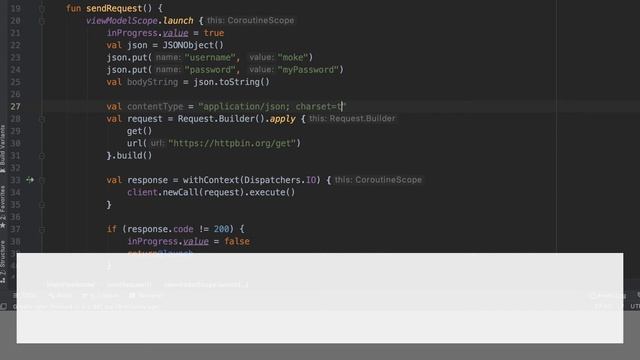Screen dimensions: 640x360
Task: Click }.build() on line 31
Action: [x=129, y=156]
